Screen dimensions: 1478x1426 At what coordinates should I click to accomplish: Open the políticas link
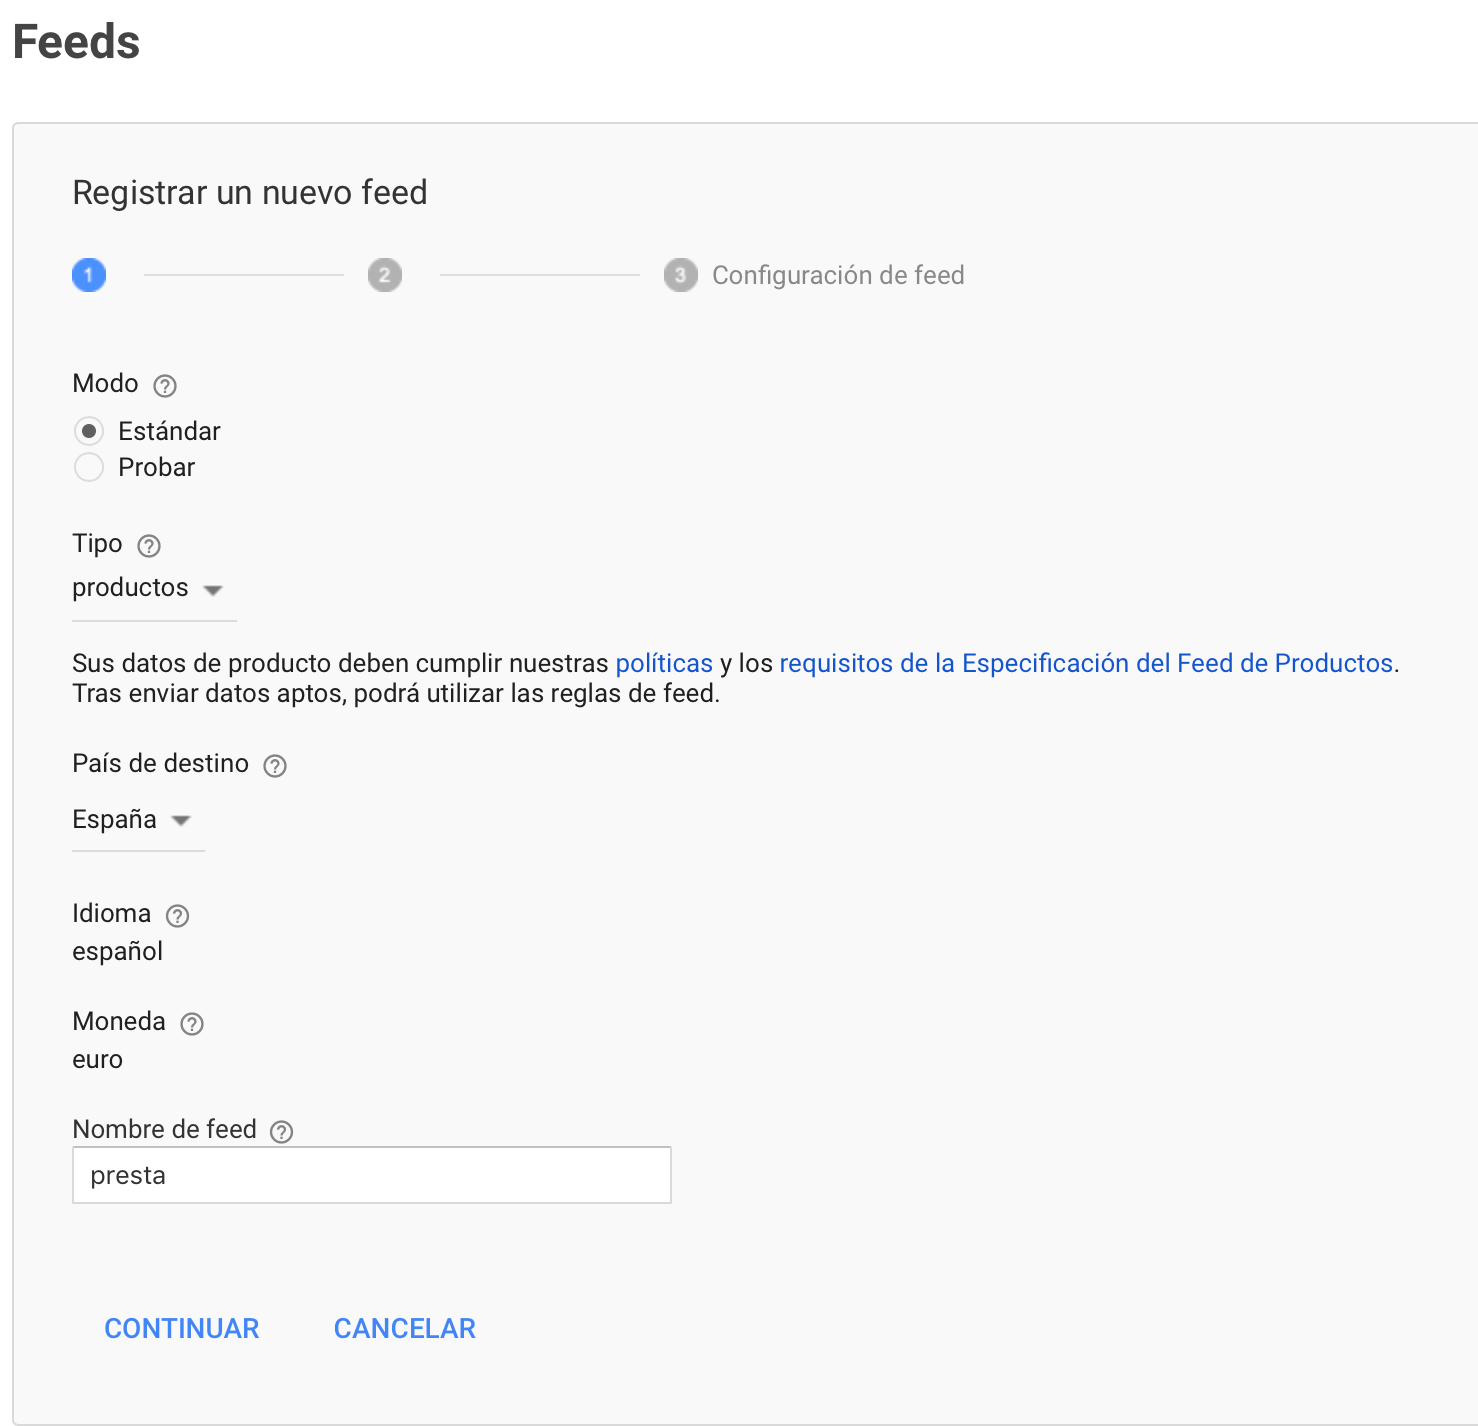coord(664,663)
